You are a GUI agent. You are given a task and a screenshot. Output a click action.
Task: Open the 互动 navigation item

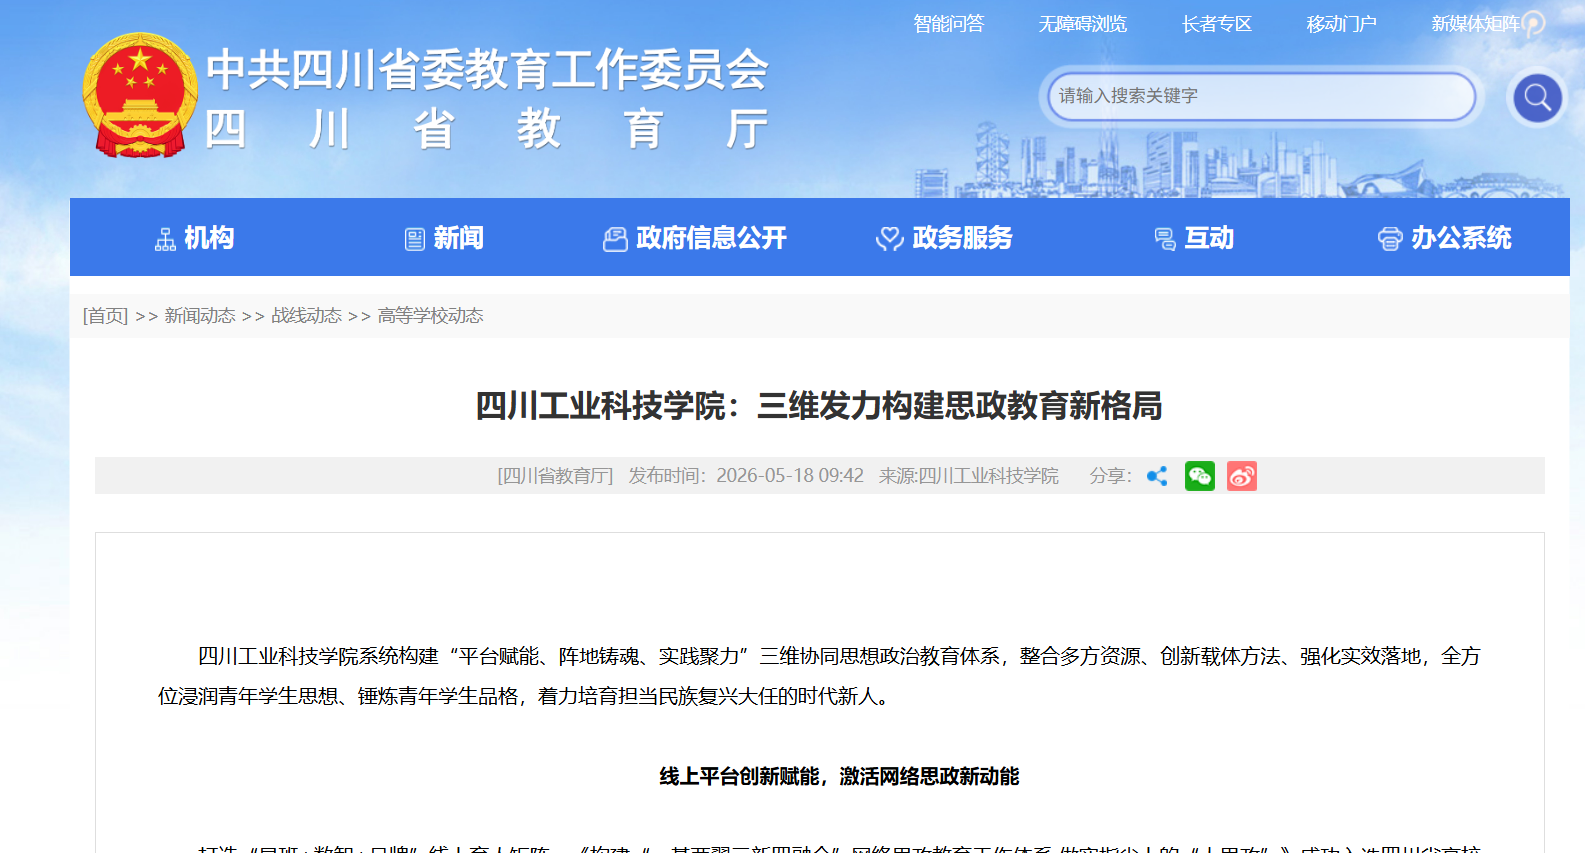click(1194, 238)
